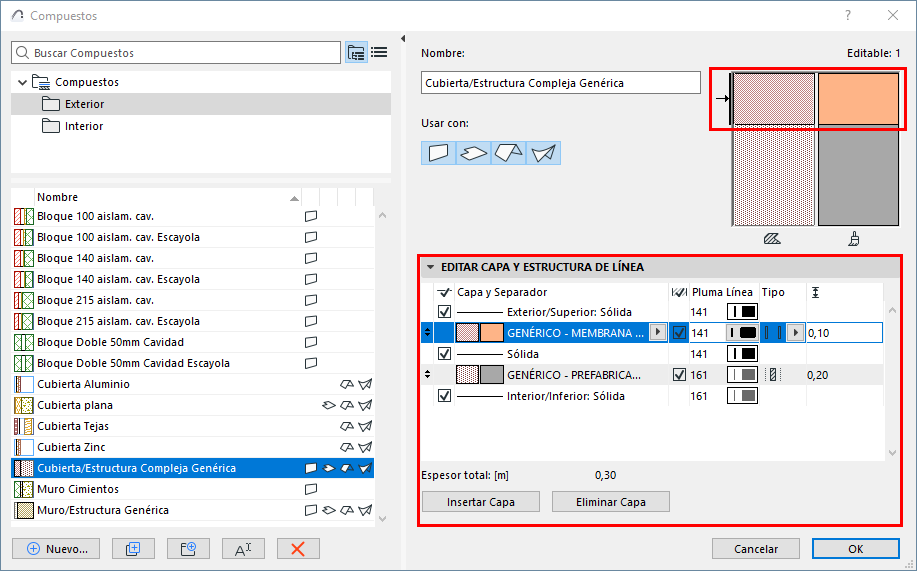The height and width of the screenshot is (571, 917).
Task: Collapse EDITAR CAPA Y ESTRUCTURA DE LÍNEA panel
Action: 430,267
